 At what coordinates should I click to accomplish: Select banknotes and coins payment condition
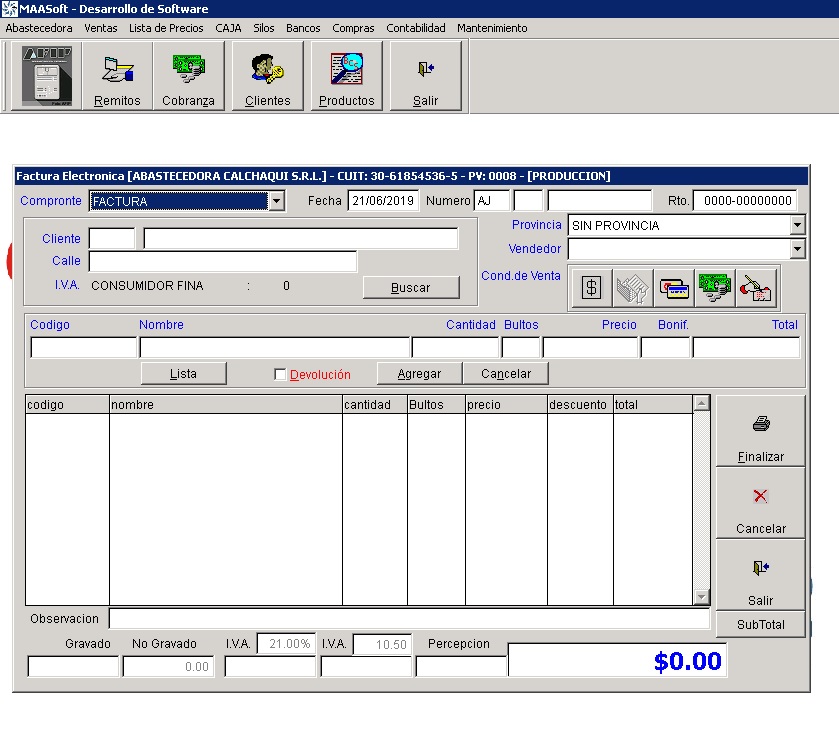click(x=715, y=288)
